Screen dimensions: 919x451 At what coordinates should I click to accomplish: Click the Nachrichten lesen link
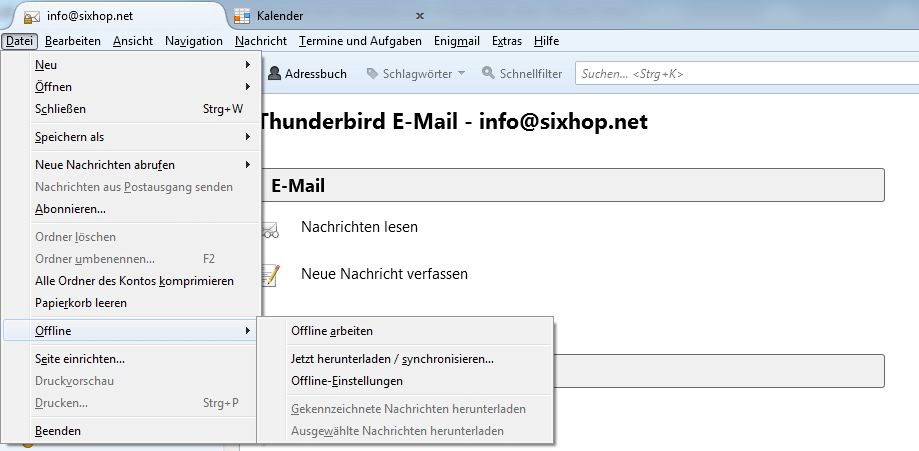(359, 227)
